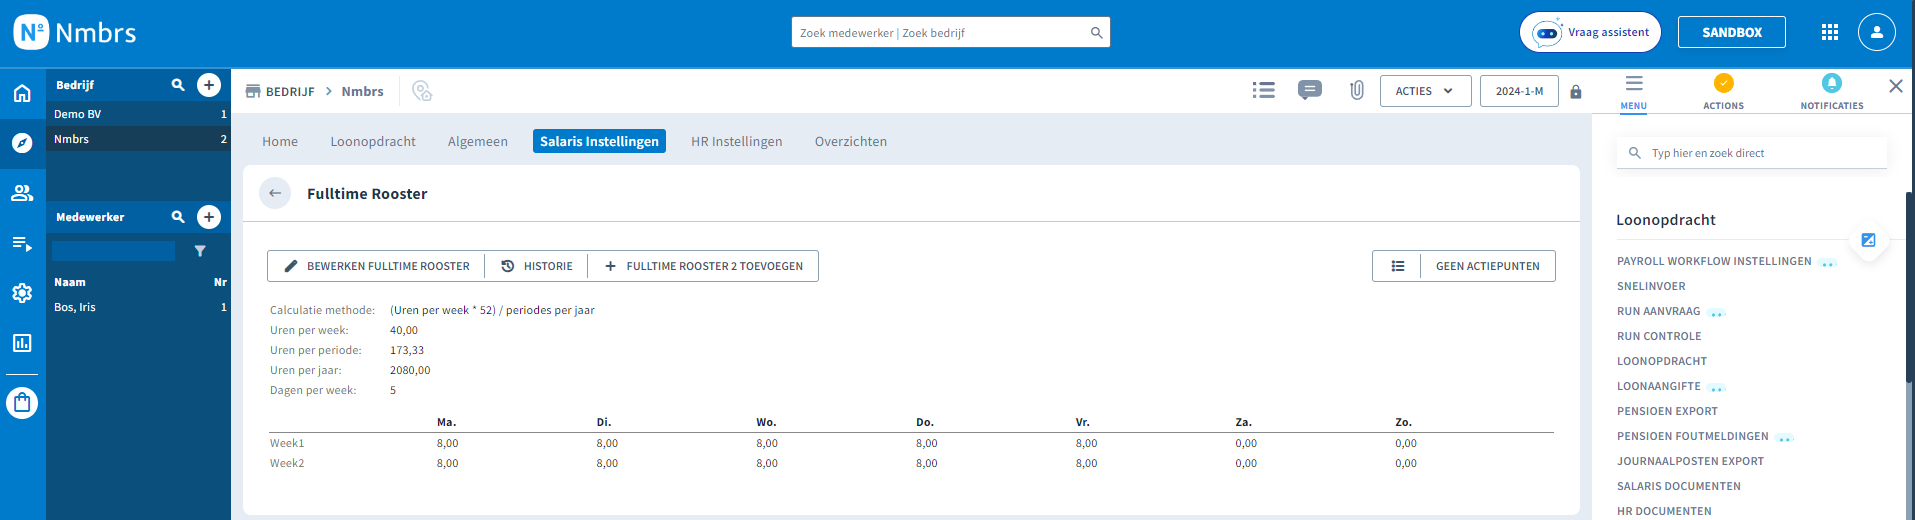Click Bewerken Fulltime Rooster button
The width and height of the screenshot is (1915, 520).
[x=377, y=266]
